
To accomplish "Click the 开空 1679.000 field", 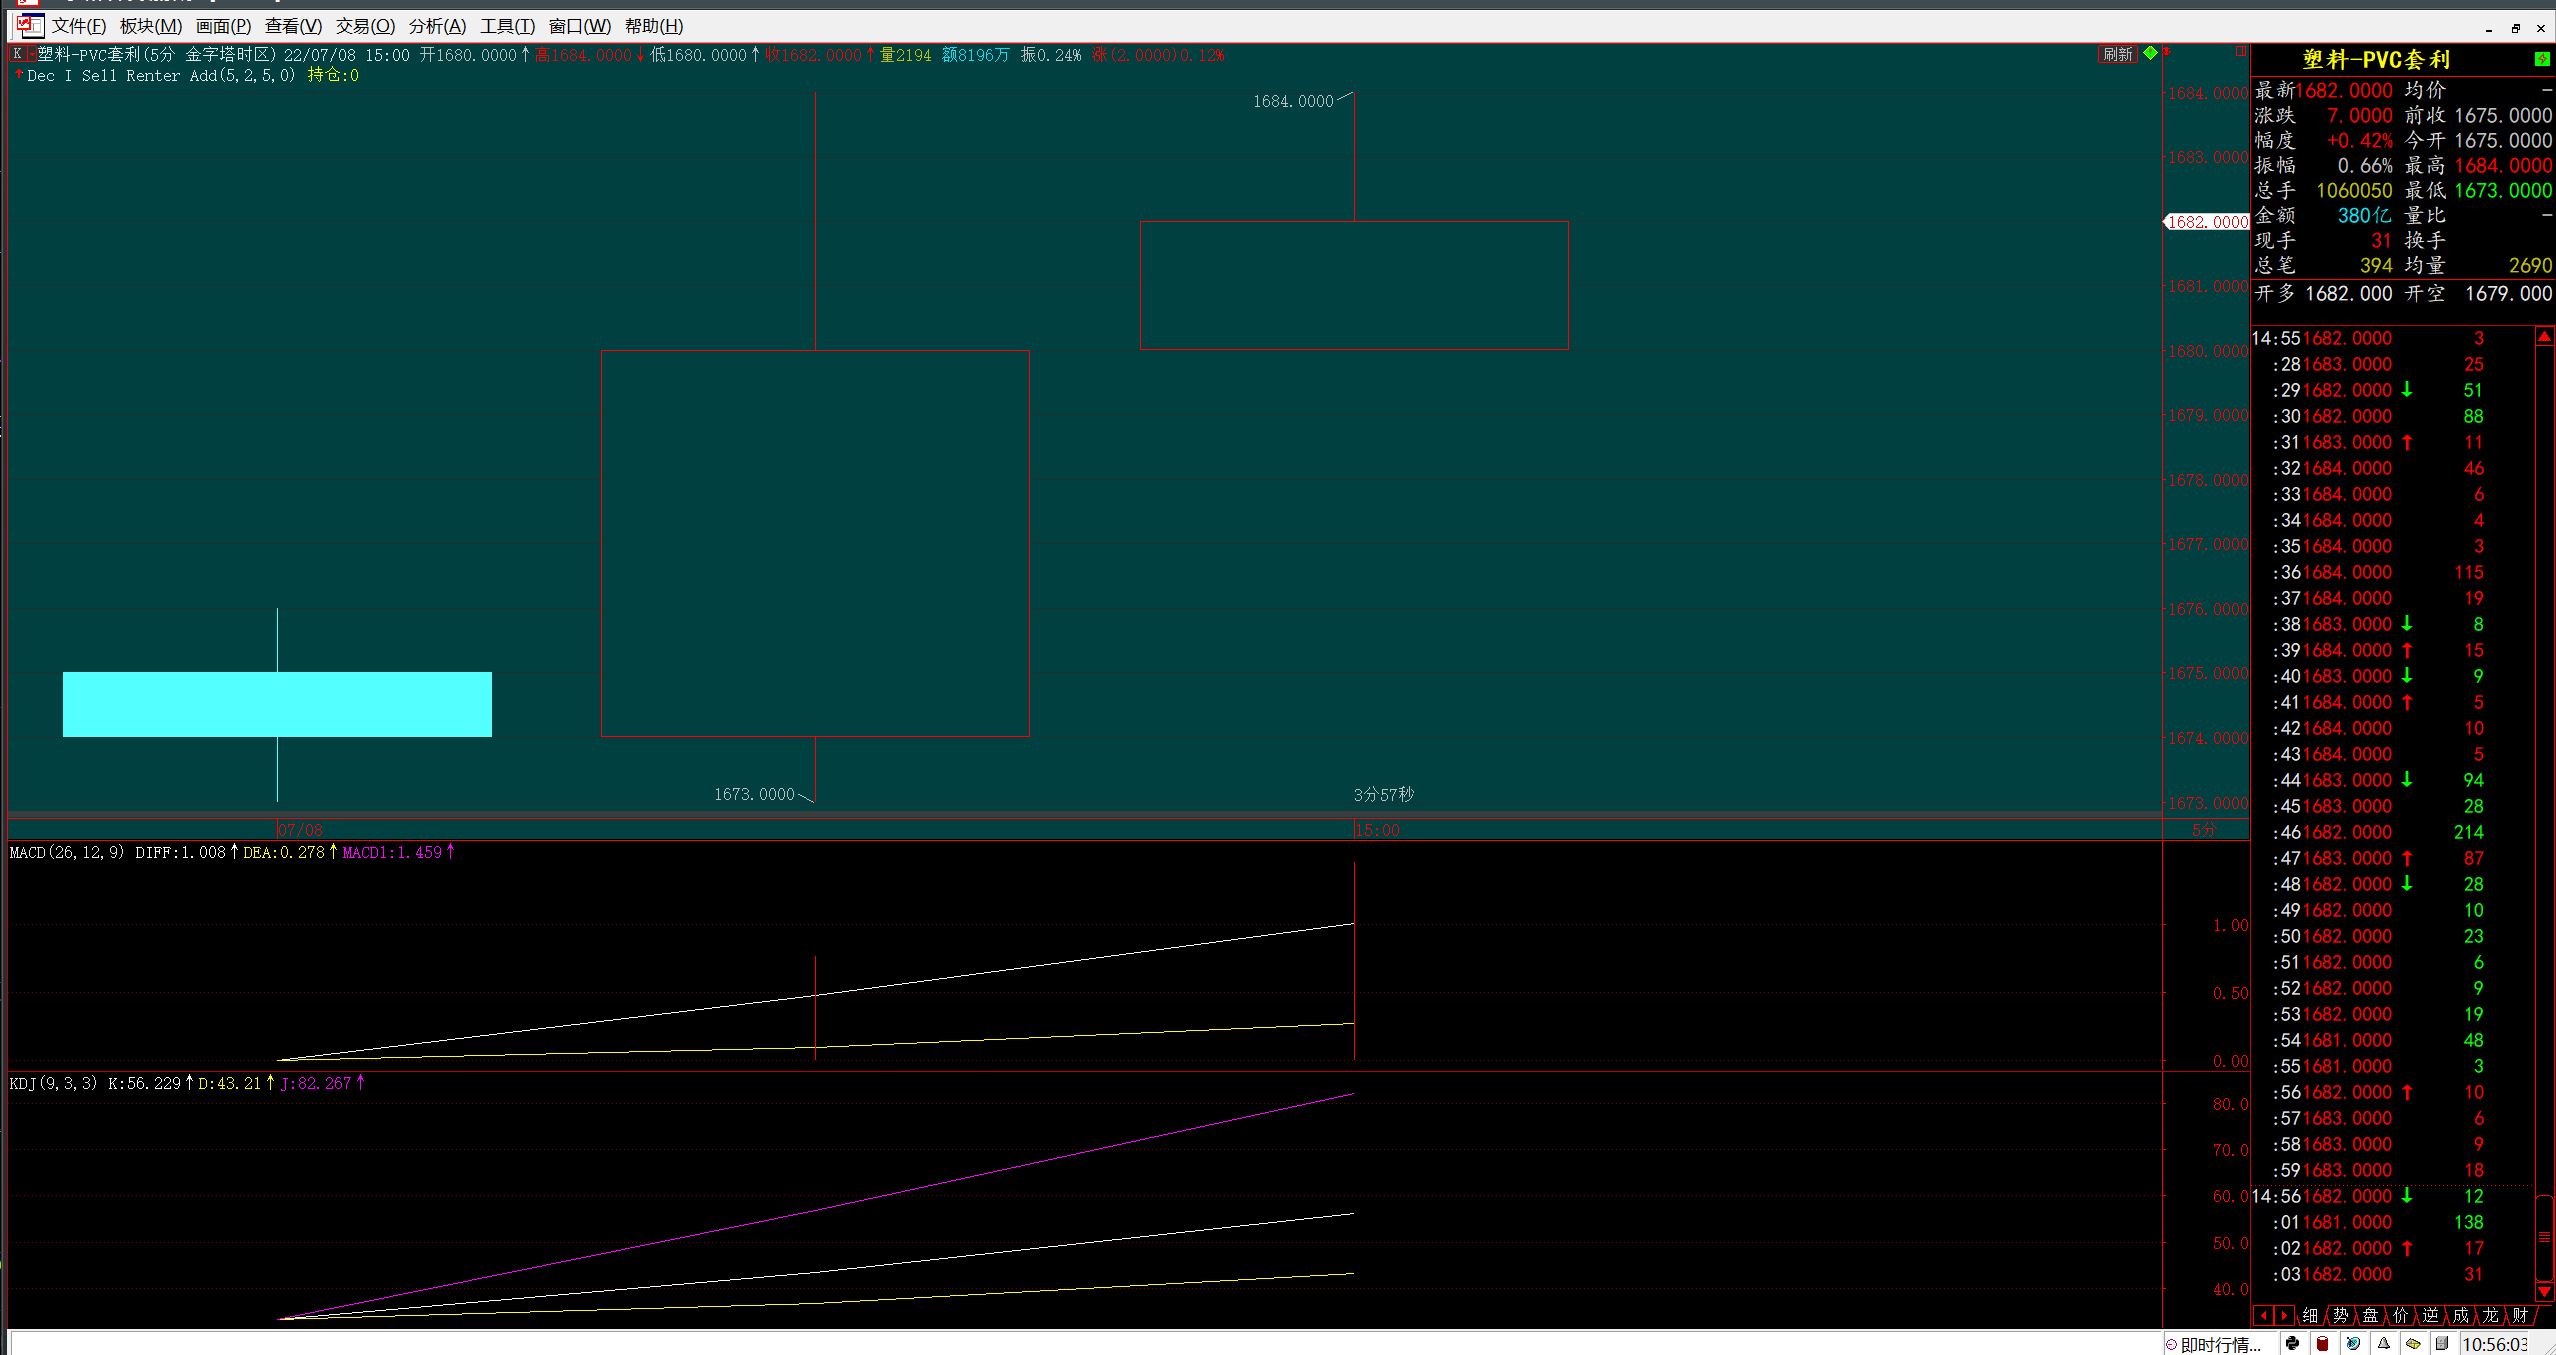I will point(2478,293).
